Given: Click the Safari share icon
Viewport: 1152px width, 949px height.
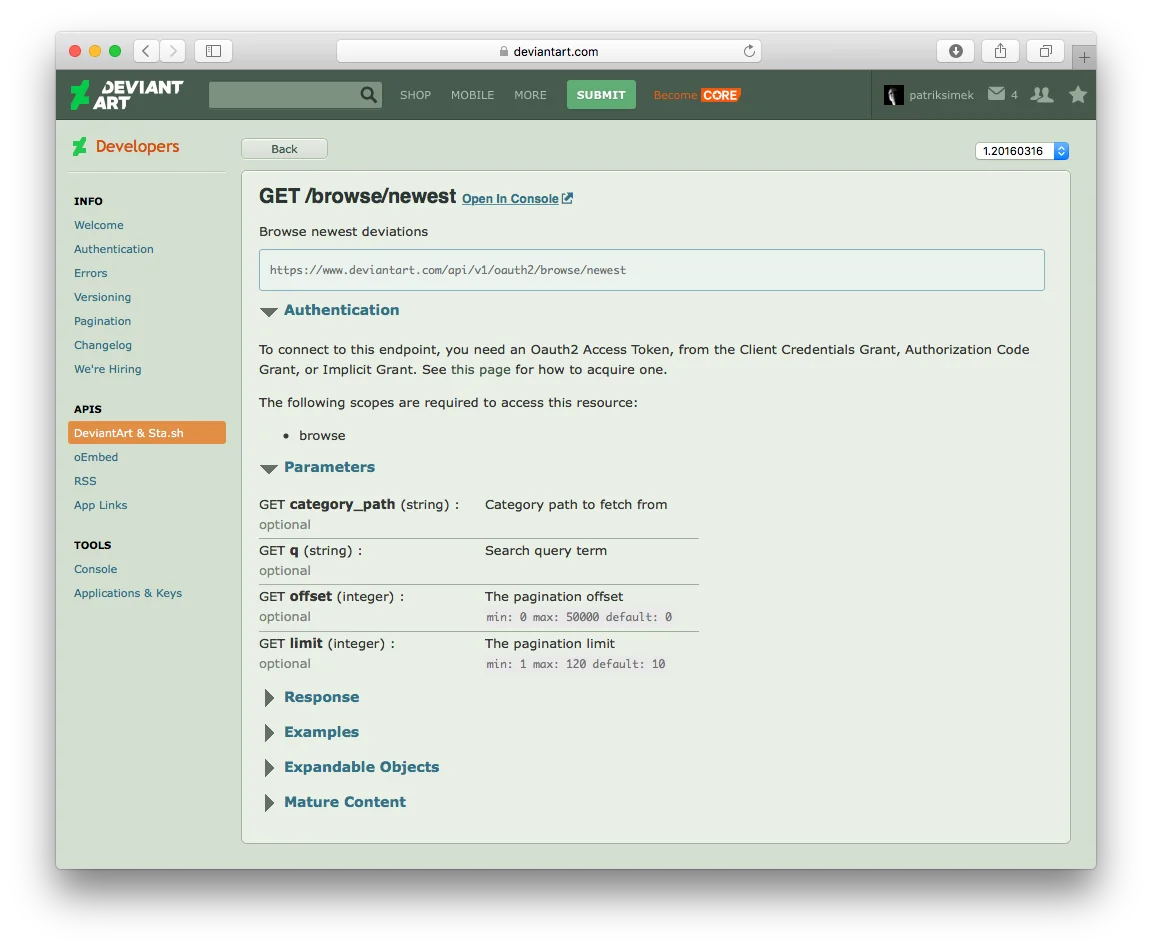Looking at the screenshot, I should pos(1001,51).
